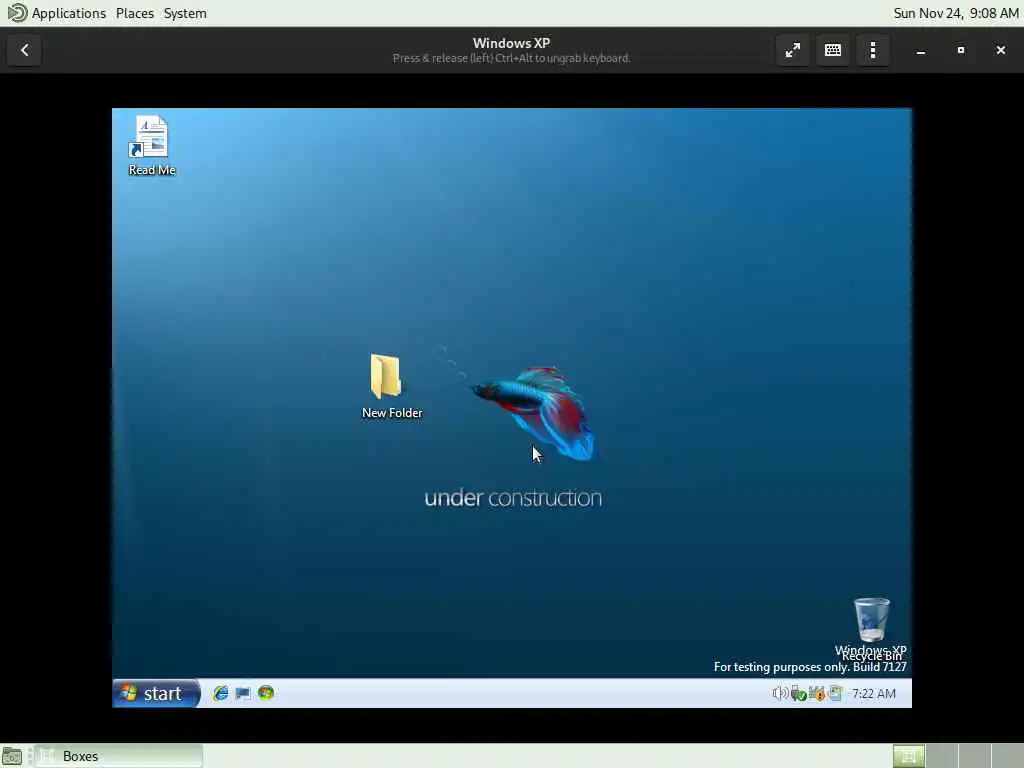Viewport: 1024px width, 768px height.
Task: Click the security alert shield tray icon
Action: (x=817, y=693)
